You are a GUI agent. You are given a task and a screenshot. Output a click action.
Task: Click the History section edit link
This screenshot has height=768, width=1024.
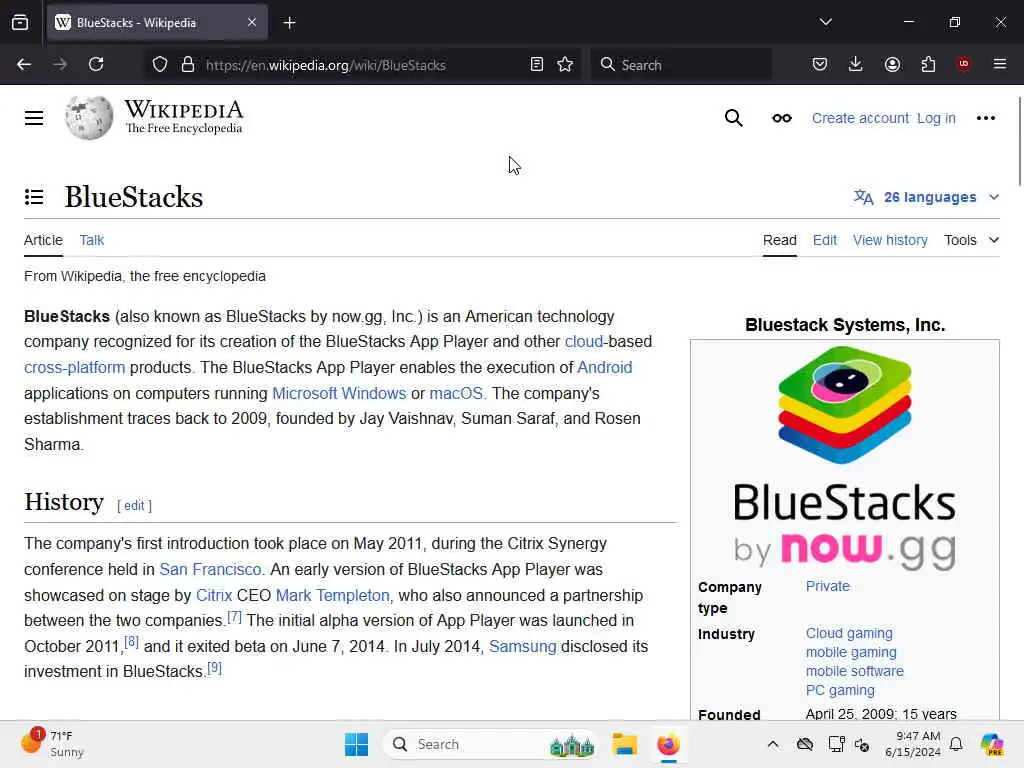(x=134, y=505)
